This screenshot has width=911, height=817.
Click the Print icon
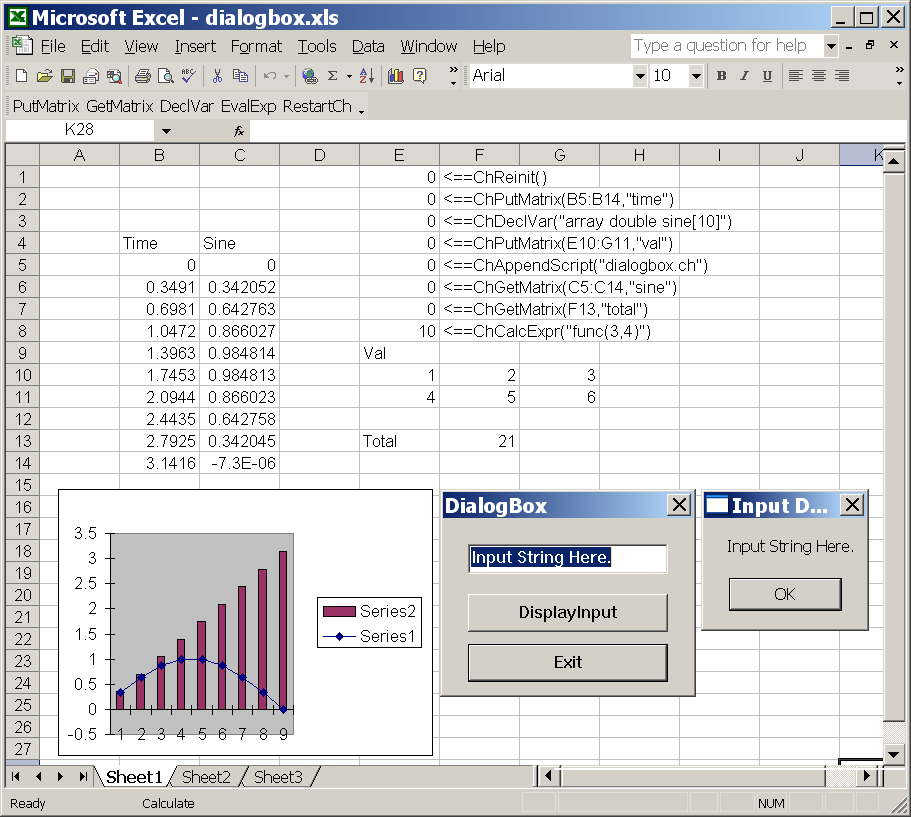pos(142,76)
